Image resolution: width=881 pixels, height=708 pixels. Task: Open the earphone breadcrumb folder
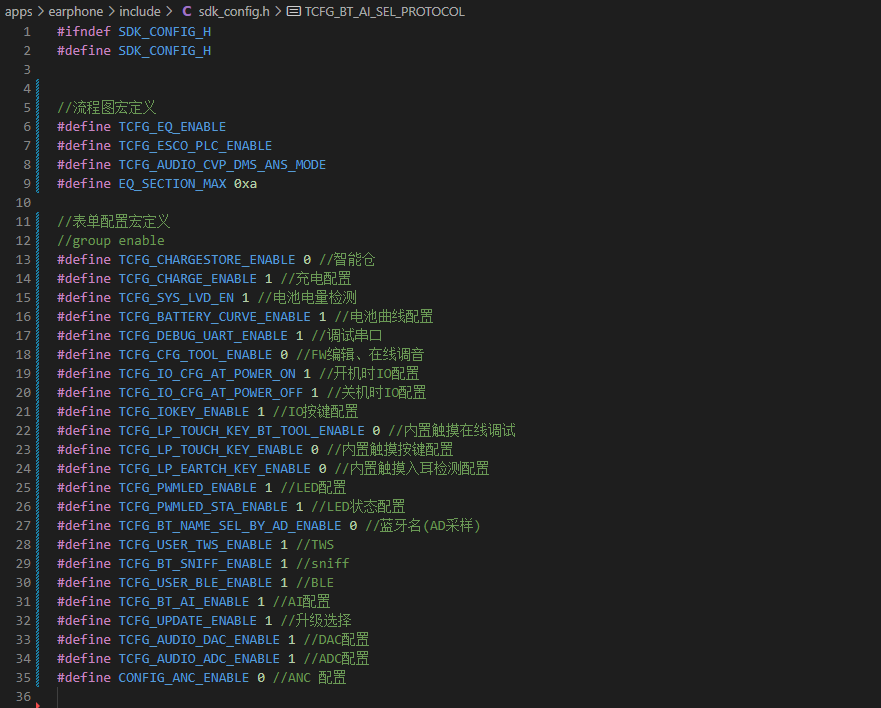tap(76, 11)
